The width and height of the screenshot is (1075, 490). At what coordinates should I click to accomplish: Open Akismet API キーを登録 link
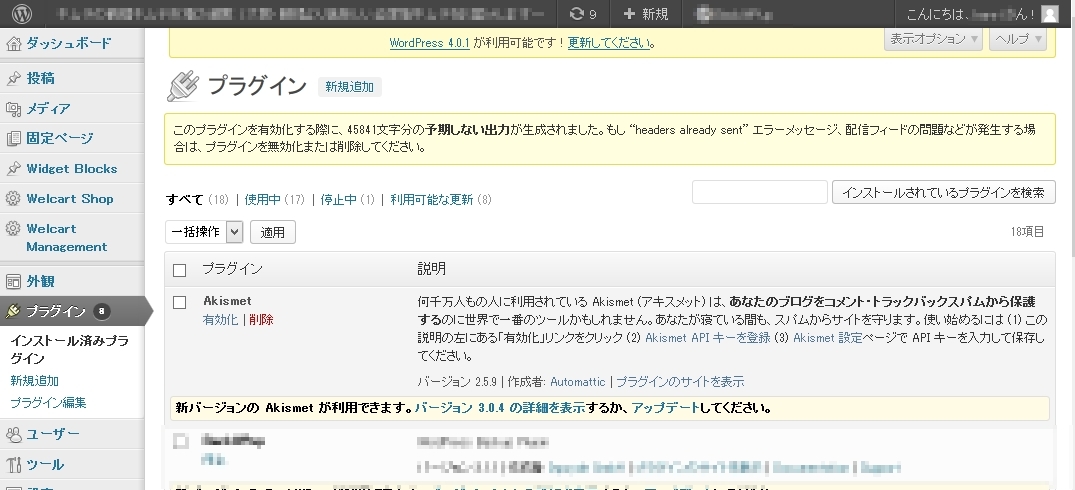(708, 338)
